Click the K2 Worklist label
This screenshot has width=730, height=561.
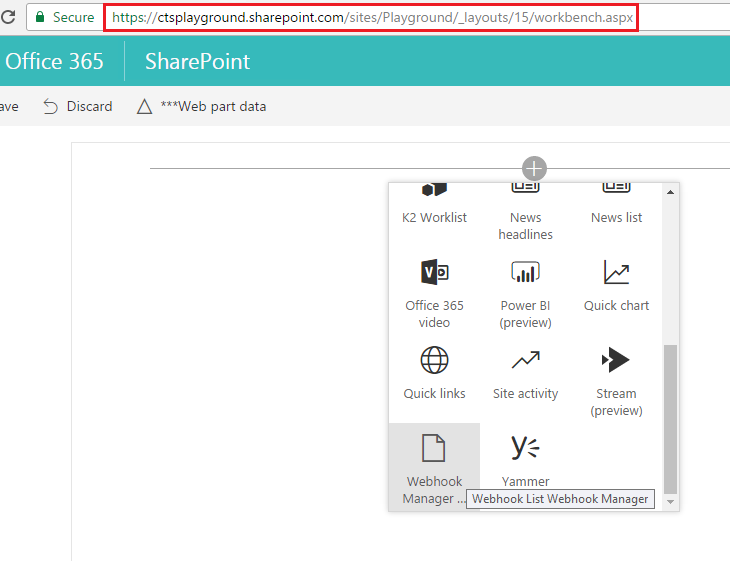click(434, 217)
